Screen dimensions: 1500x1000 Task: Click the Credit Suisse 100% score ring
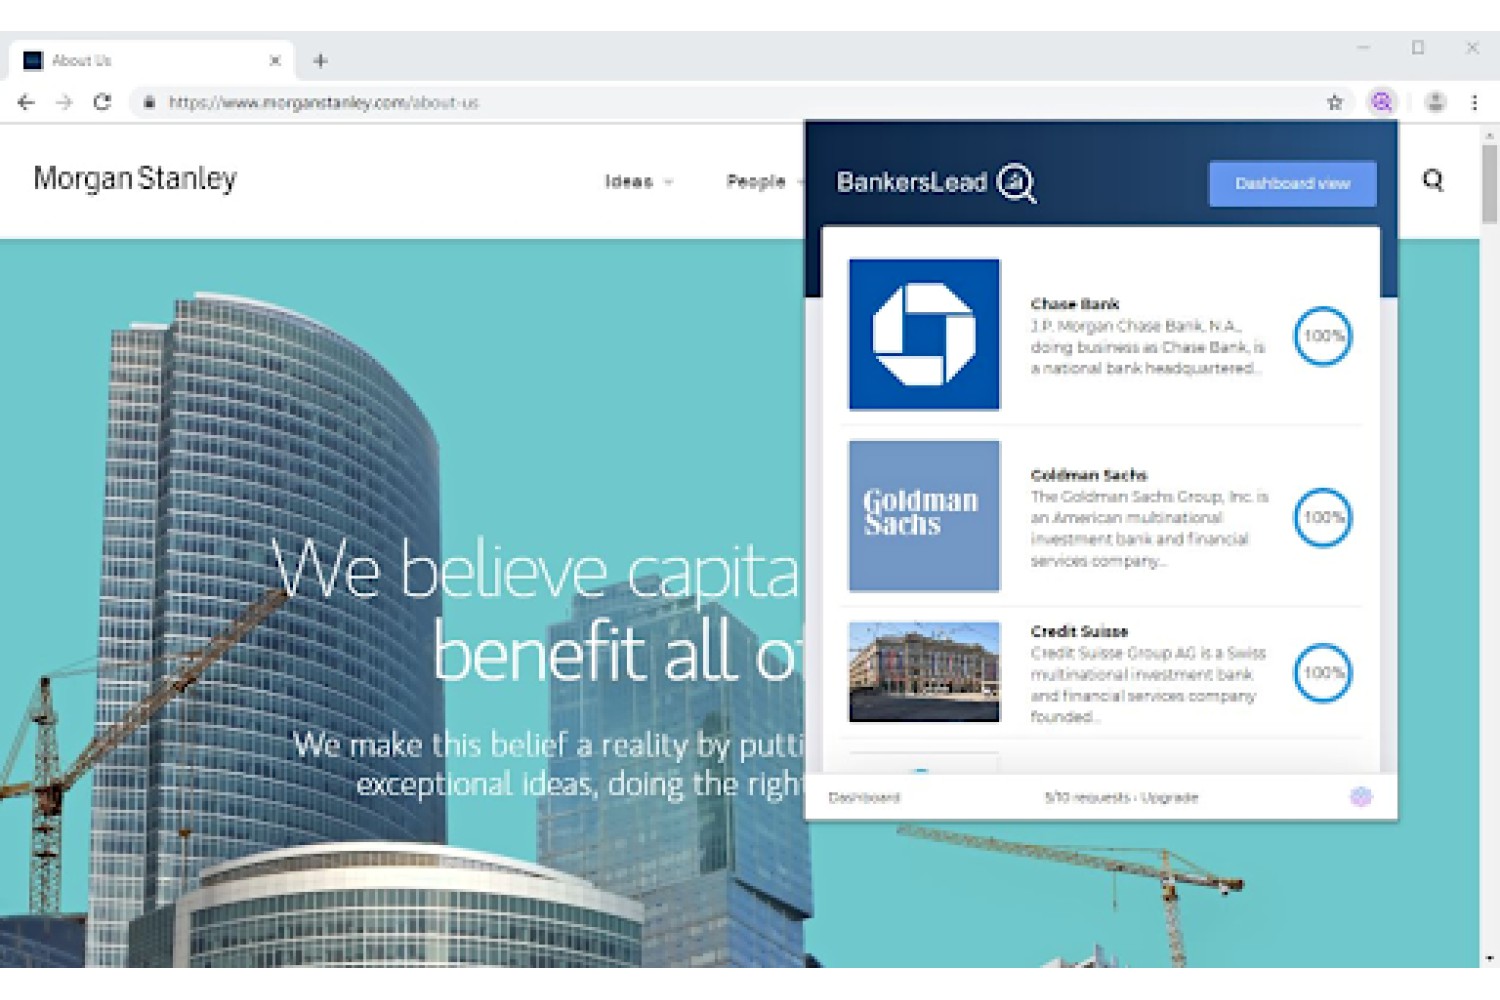[x=1323, y=673]
